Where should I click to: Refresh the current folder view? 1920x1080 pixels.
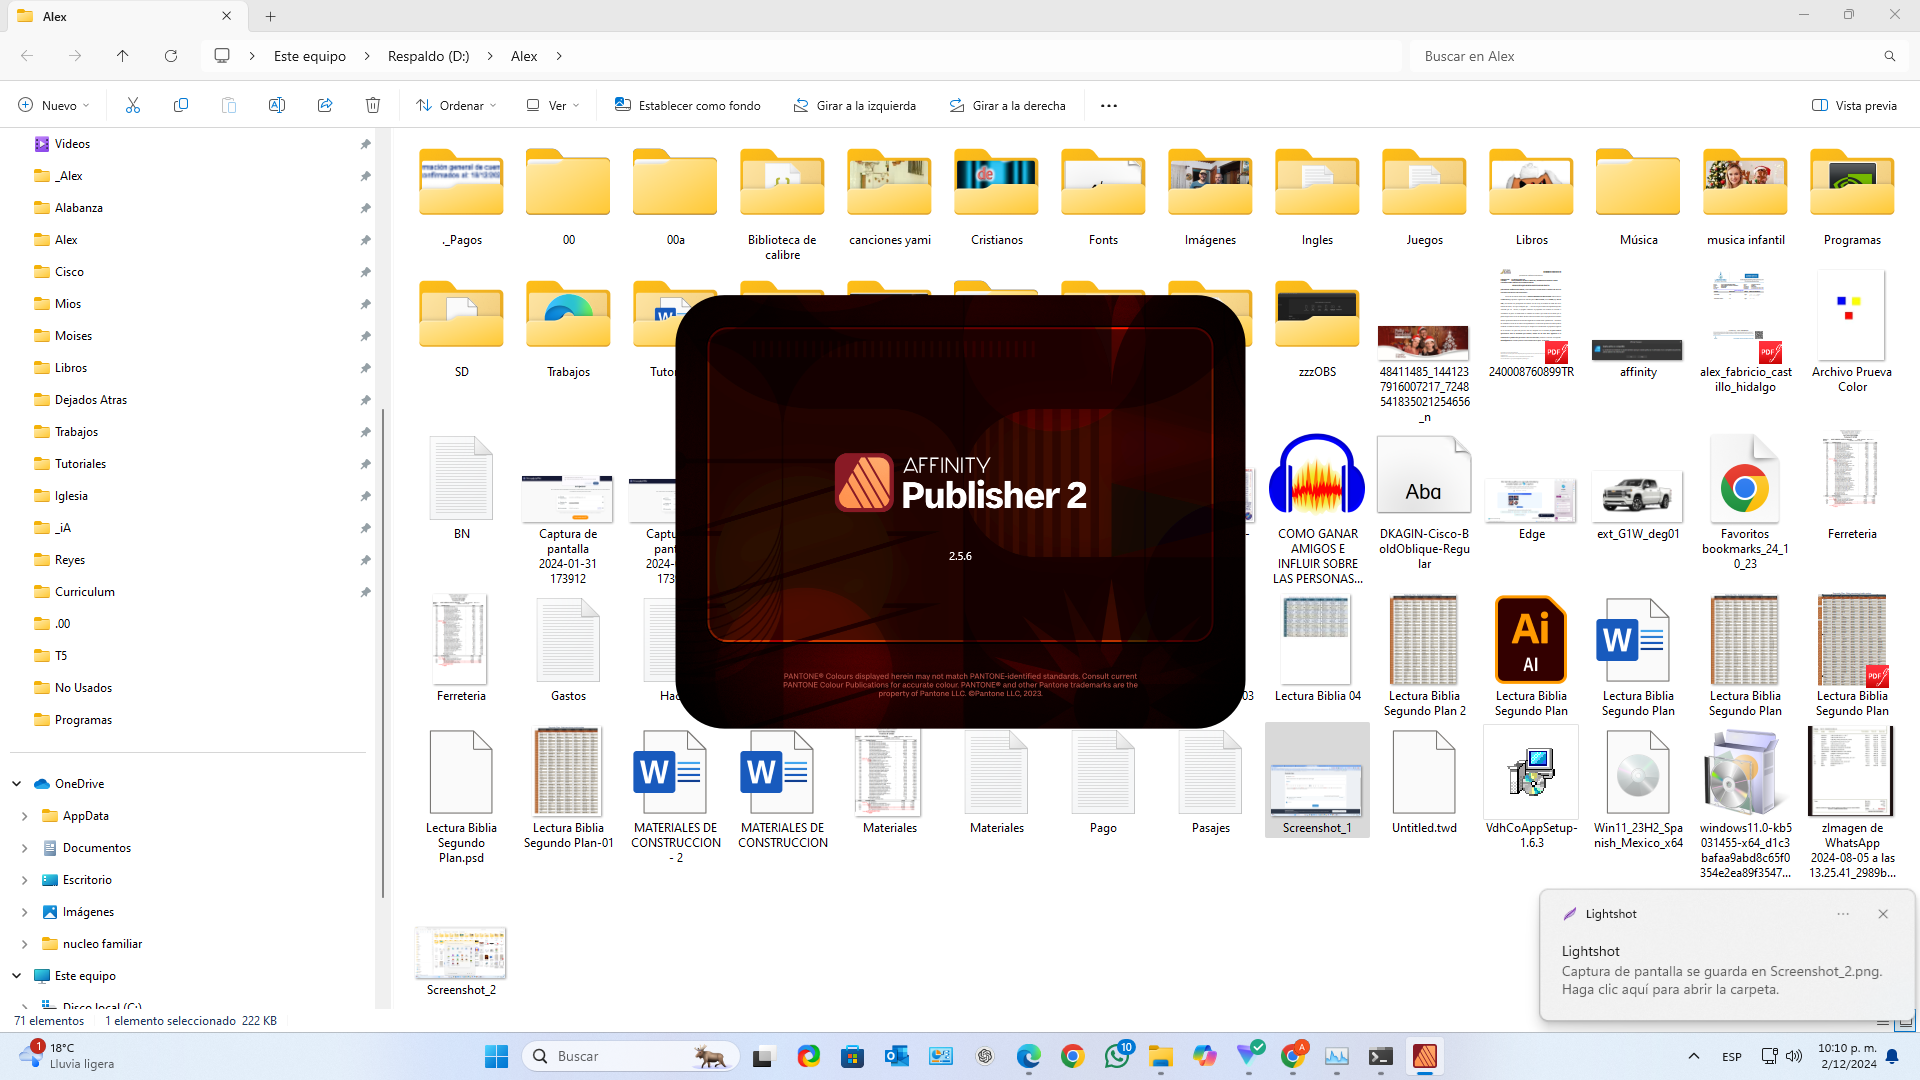click(x=171, y=56)
